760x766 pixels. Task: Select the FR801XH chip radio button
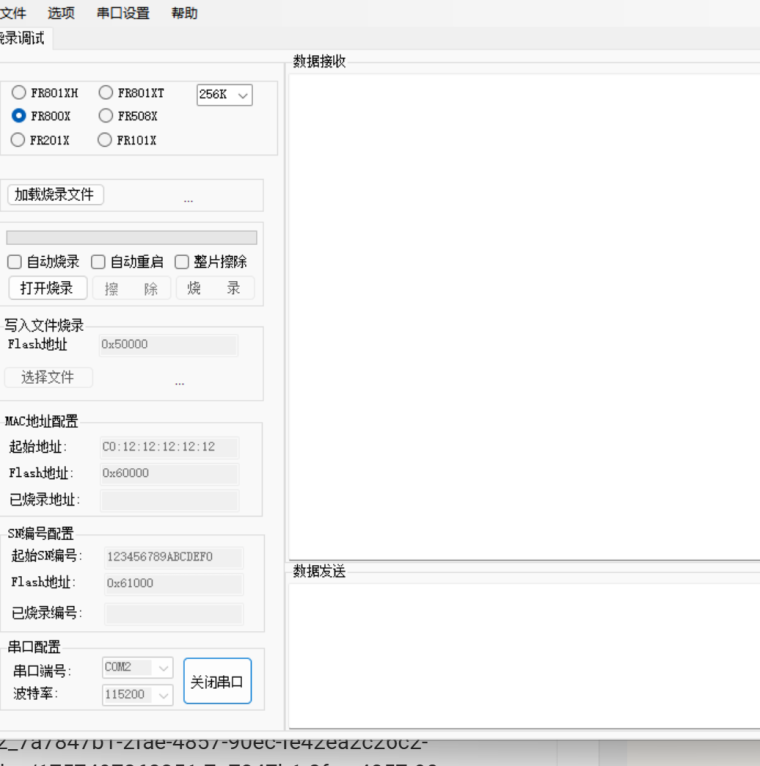pyautogui.click(x=19, y=93)
